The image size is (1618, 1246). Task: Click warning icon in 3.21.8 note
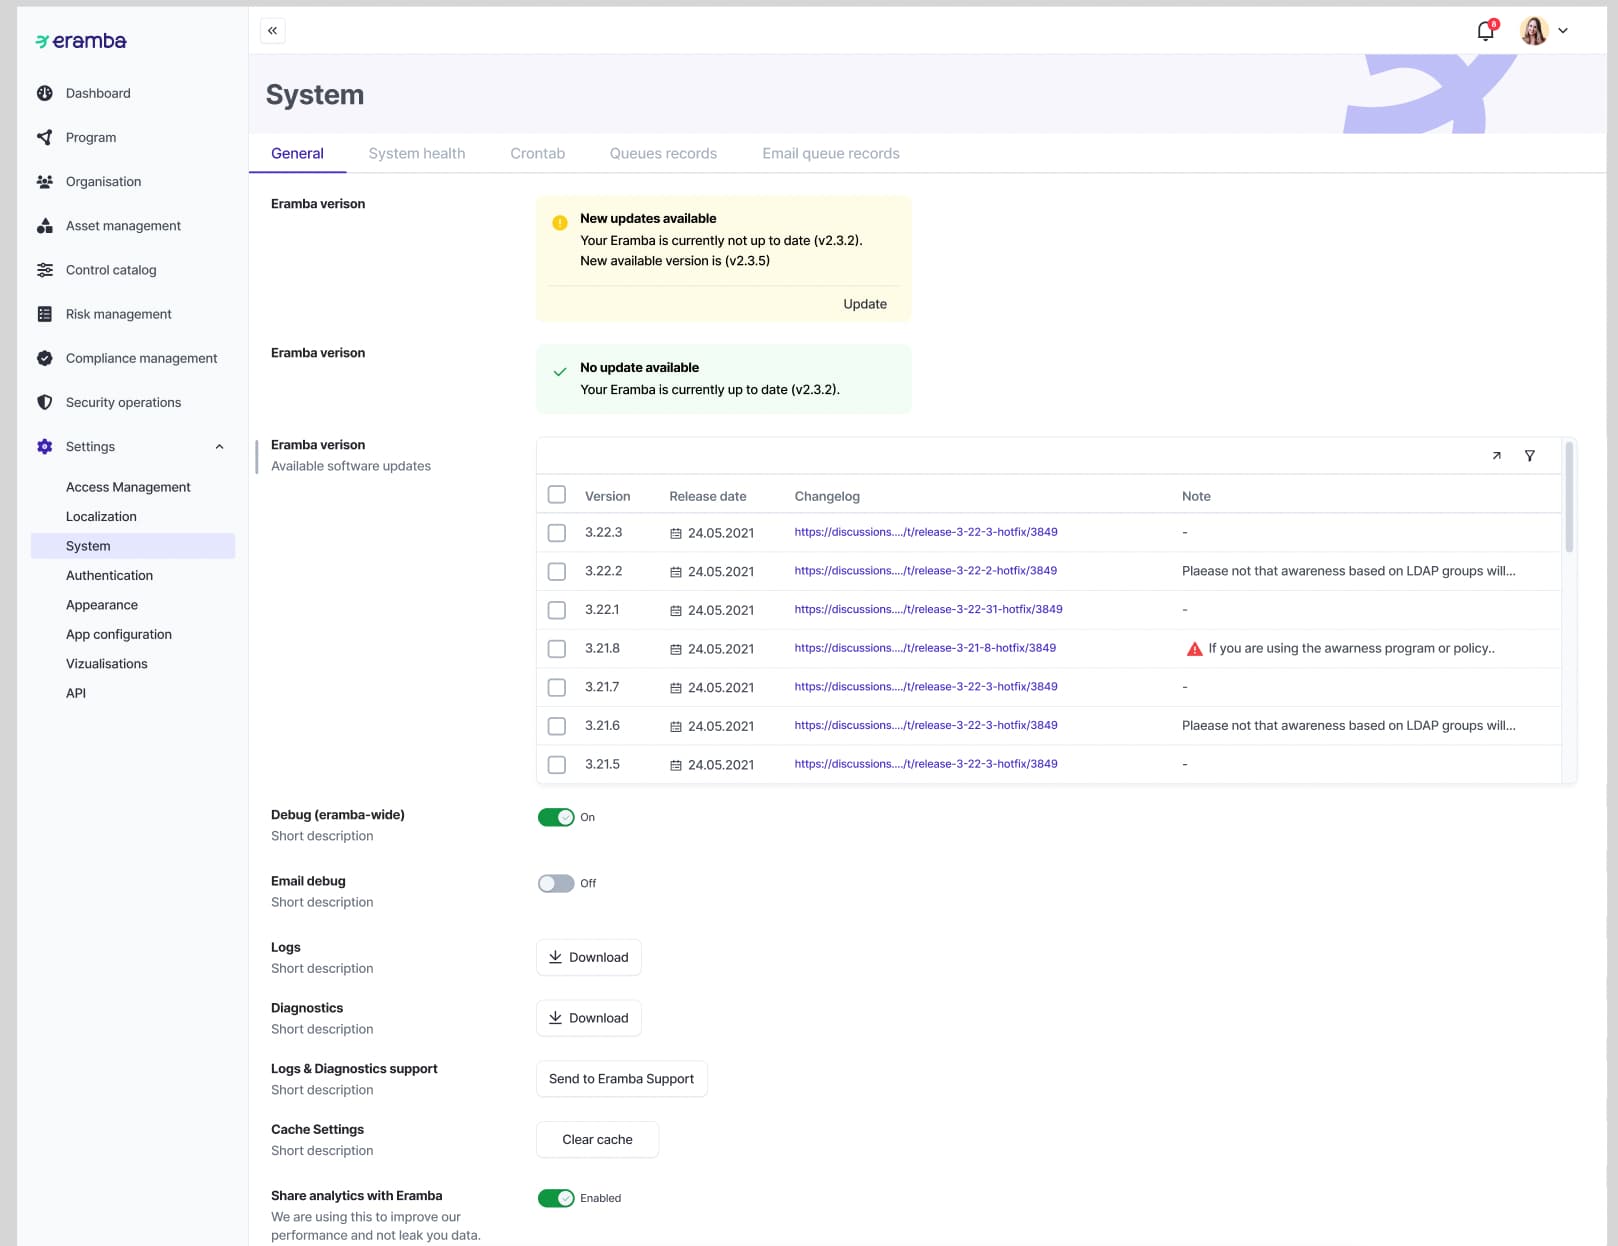[1194, 649]
